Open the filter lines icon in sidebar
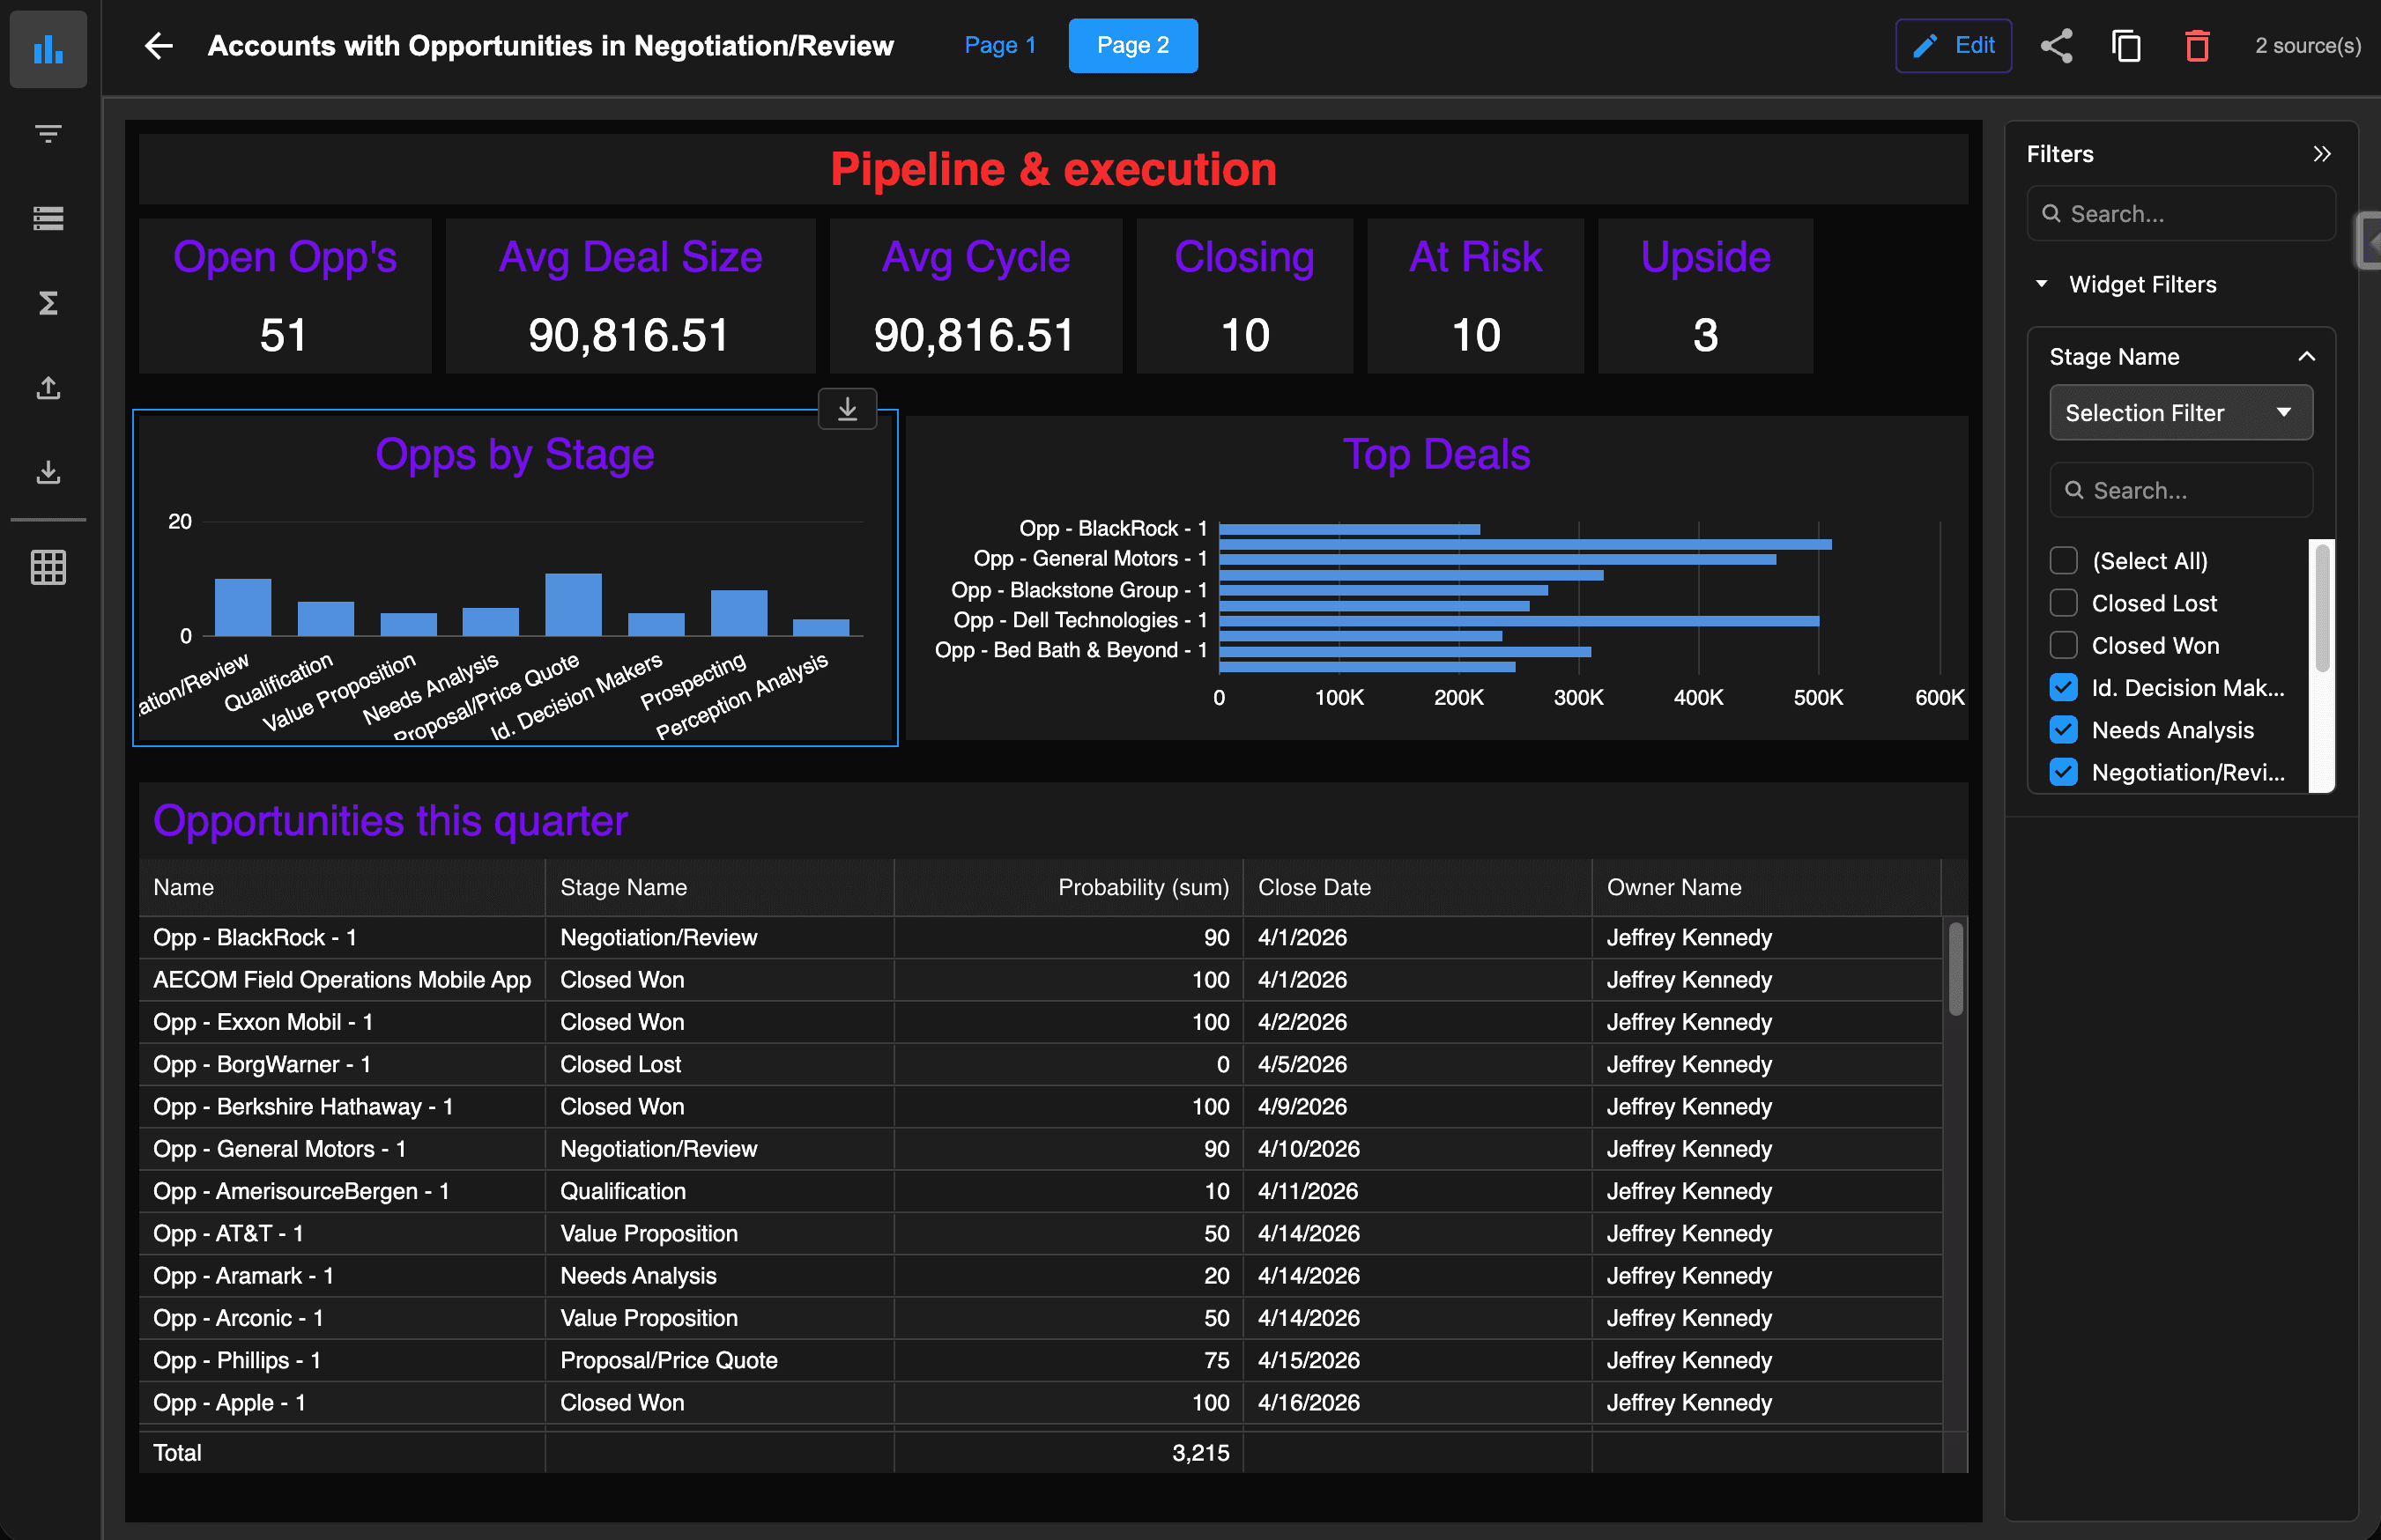This screenshot has height=1540, width=2381. tap(48, 133)
